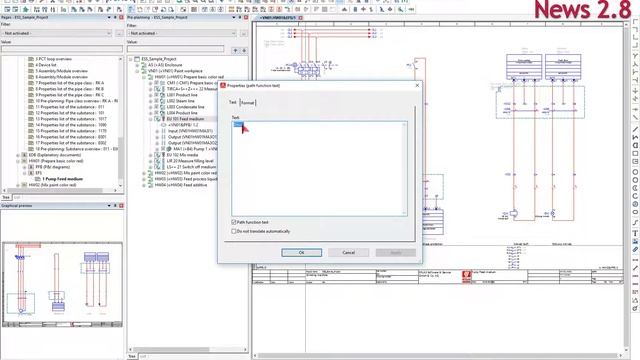
Task: Click the ESS_Sample_Project project icon
Action: coord(137,59)
